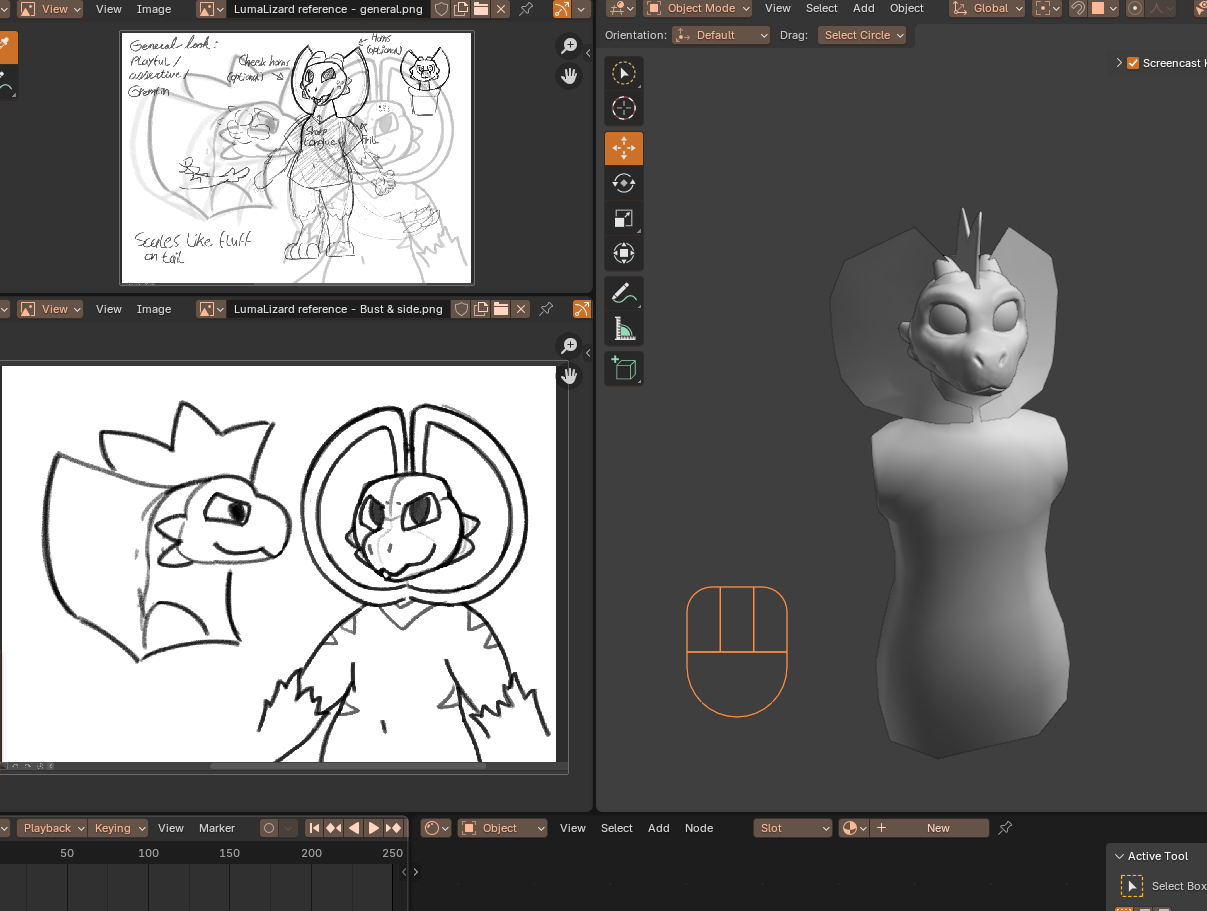Toggle pin on Bust & side.png image

click(x=546, y=309)
